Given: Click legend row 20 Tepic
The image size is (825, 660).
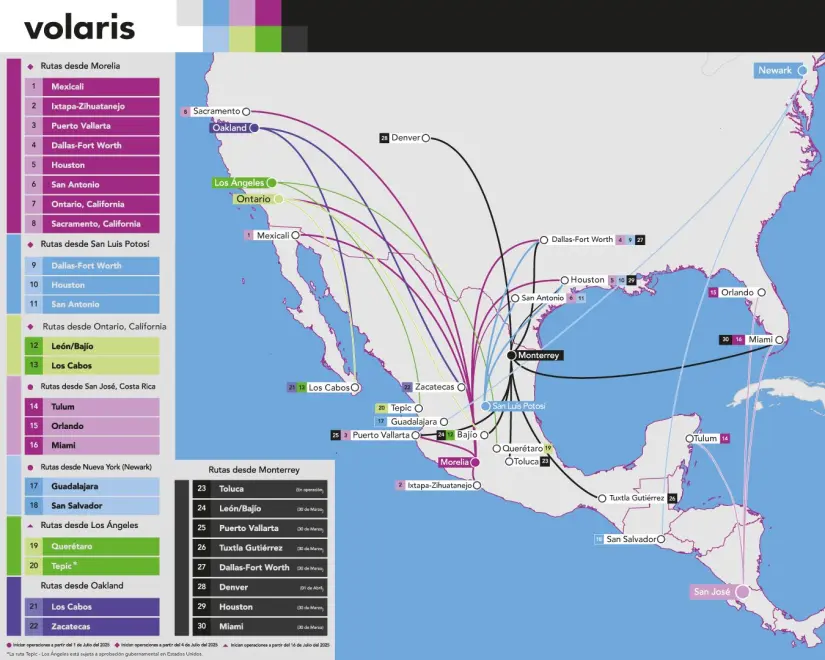Looking at the screenshot, I should click(92, 566).
